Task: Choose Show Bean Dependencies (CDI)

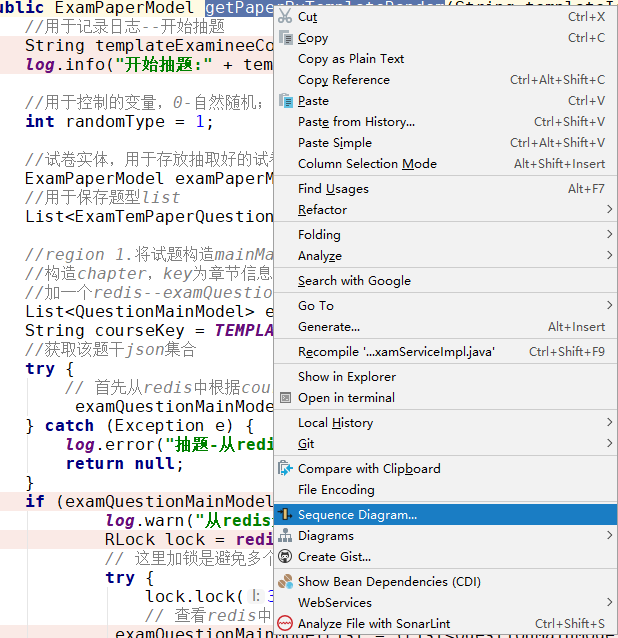Action: (x=445, y=581)
